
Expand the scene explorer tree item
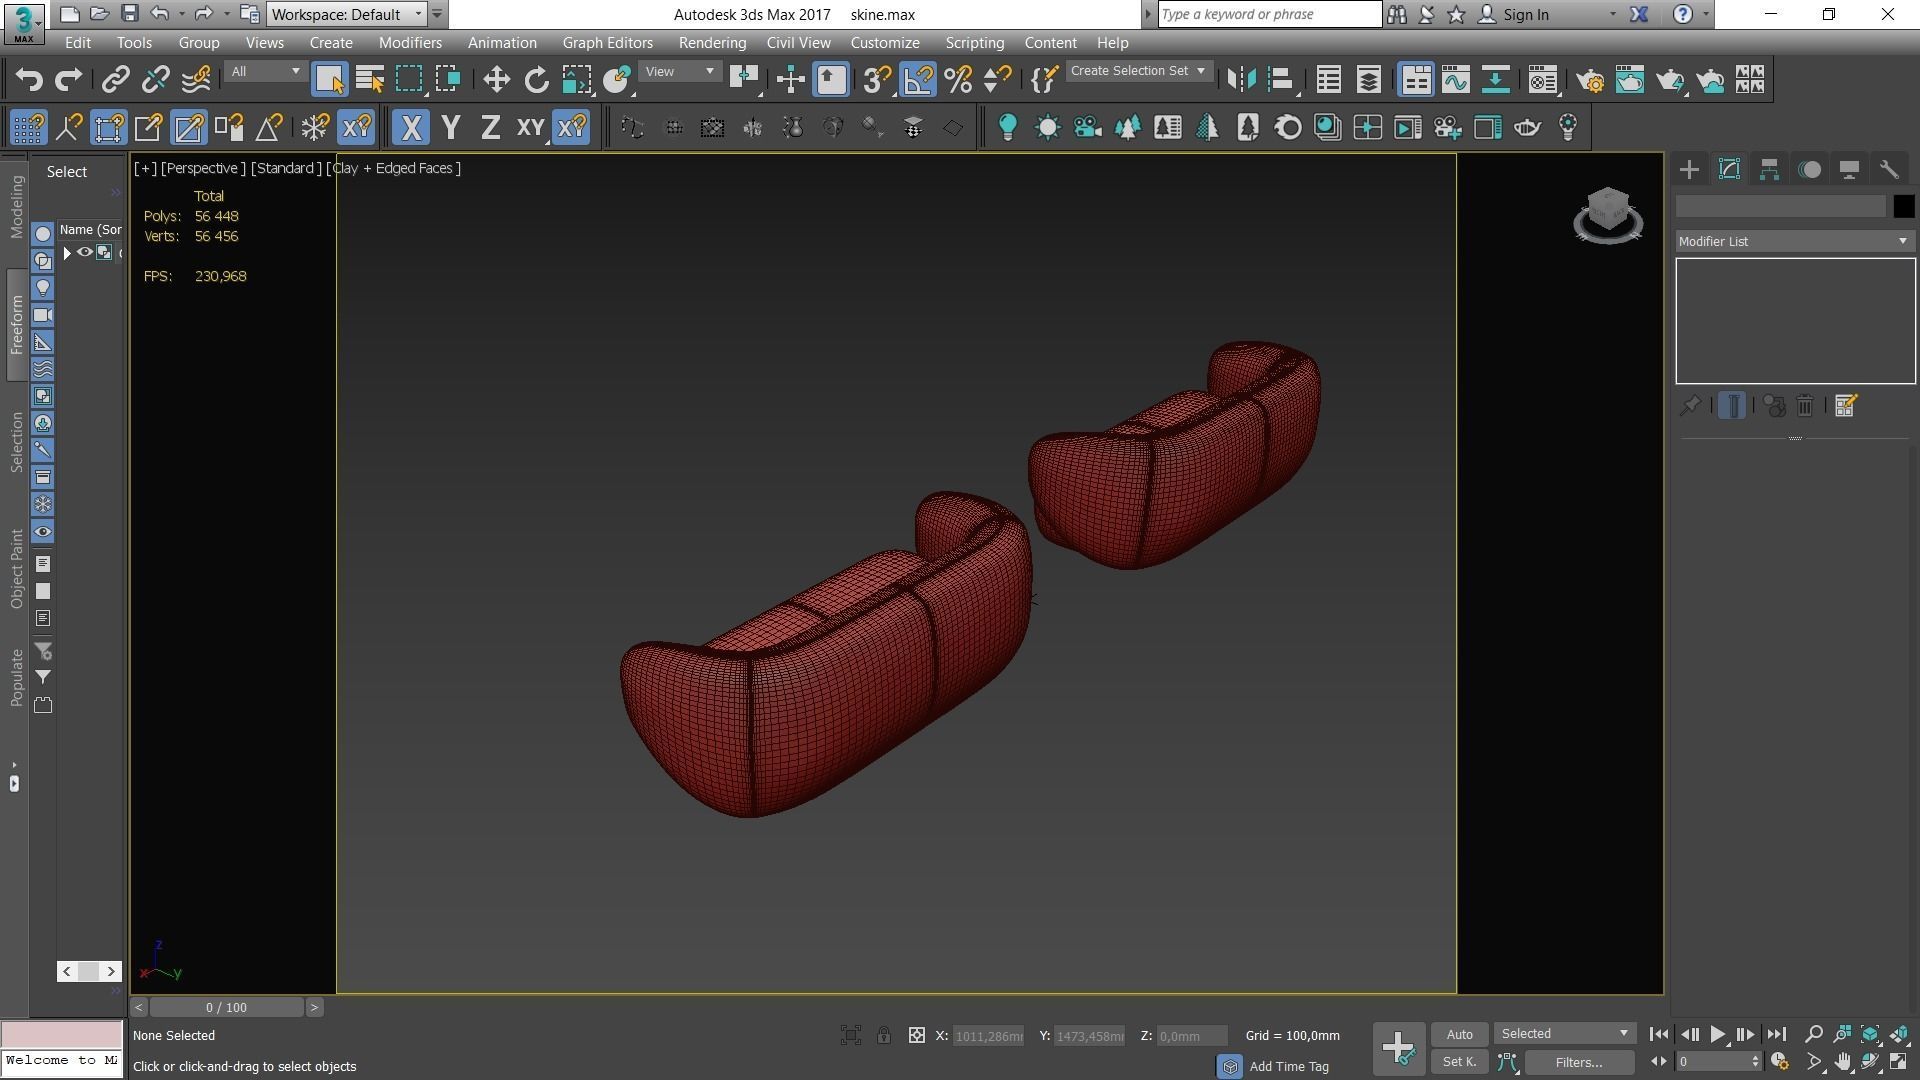[67, 253]
